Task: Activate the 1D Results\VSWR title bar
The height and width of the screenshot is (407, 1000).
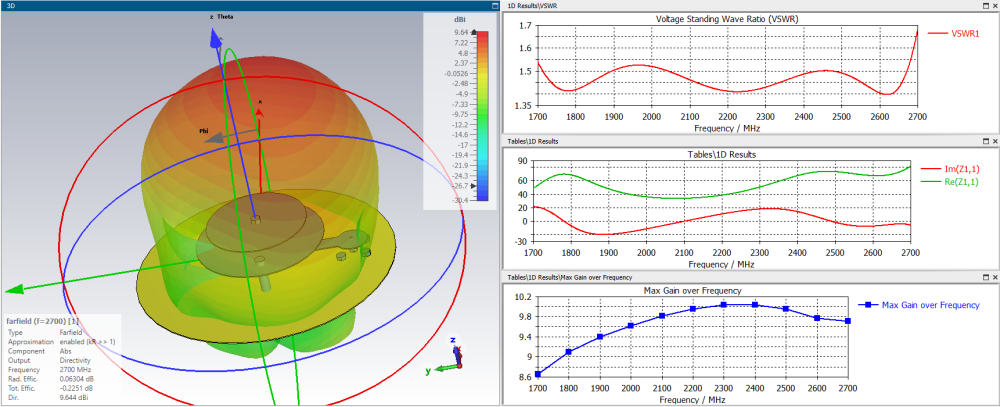Action: [742, 6]
